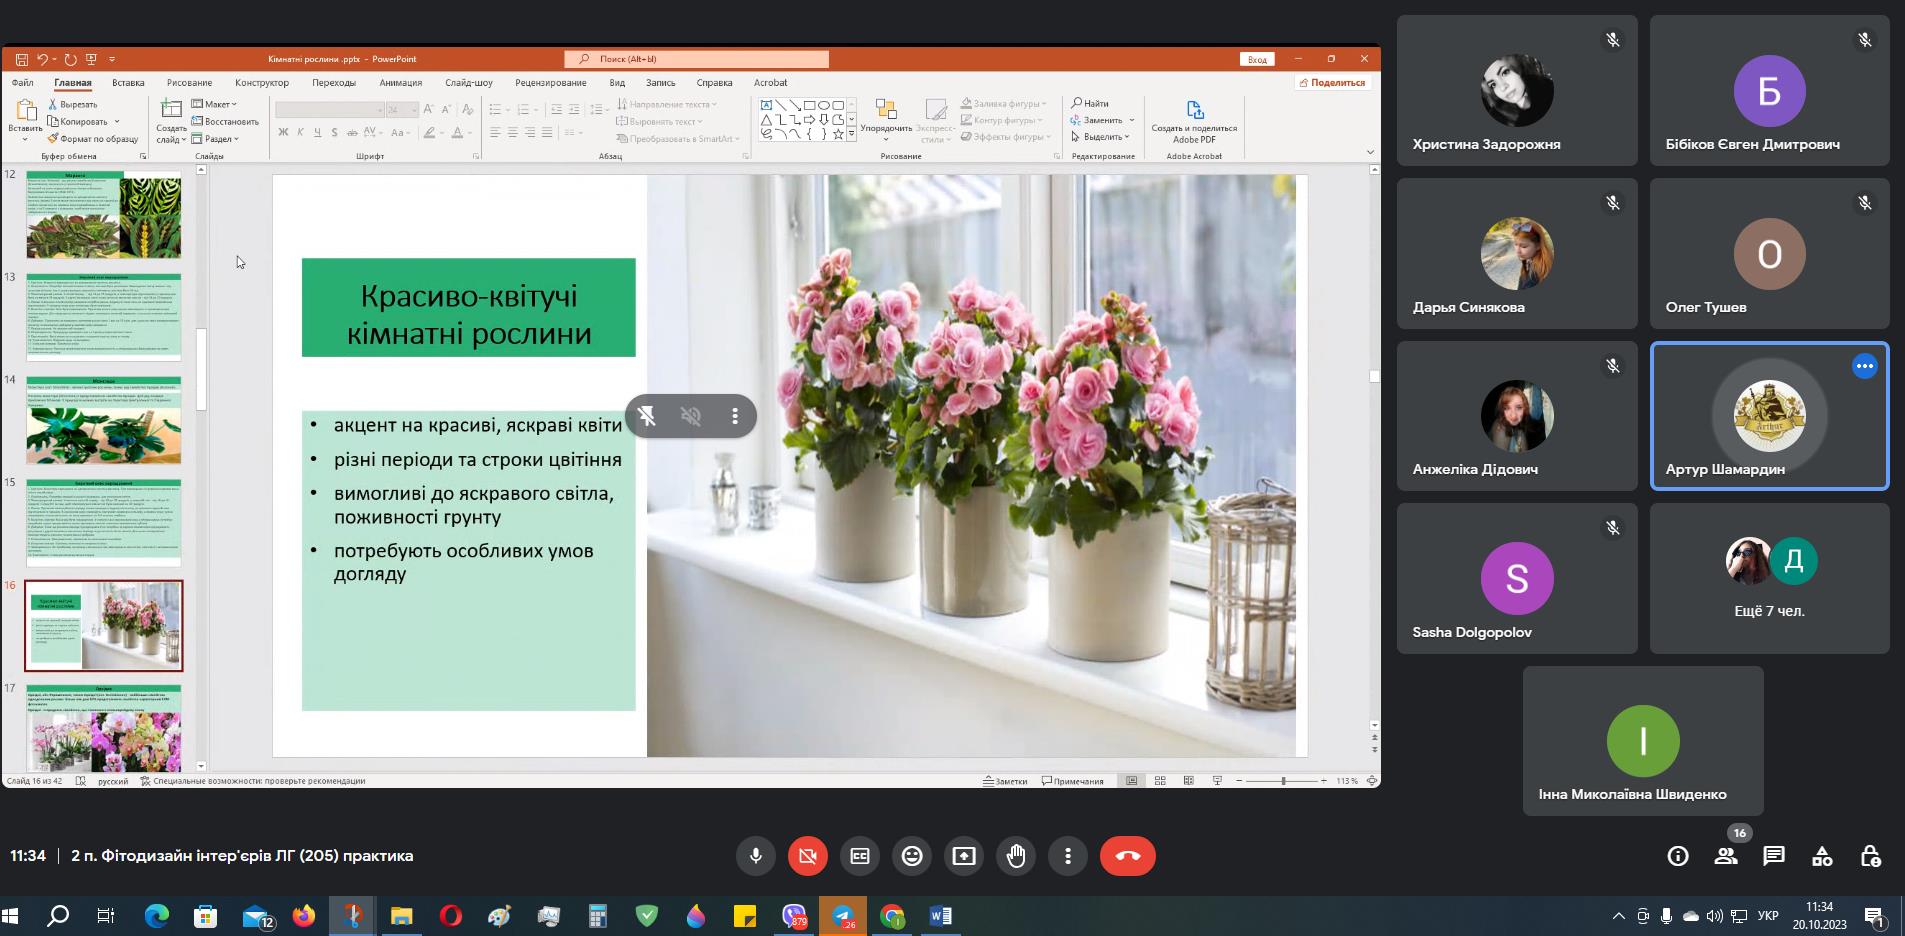Show the participants list icon
The image size is (1905, 936).
[x=1726, y=856]
